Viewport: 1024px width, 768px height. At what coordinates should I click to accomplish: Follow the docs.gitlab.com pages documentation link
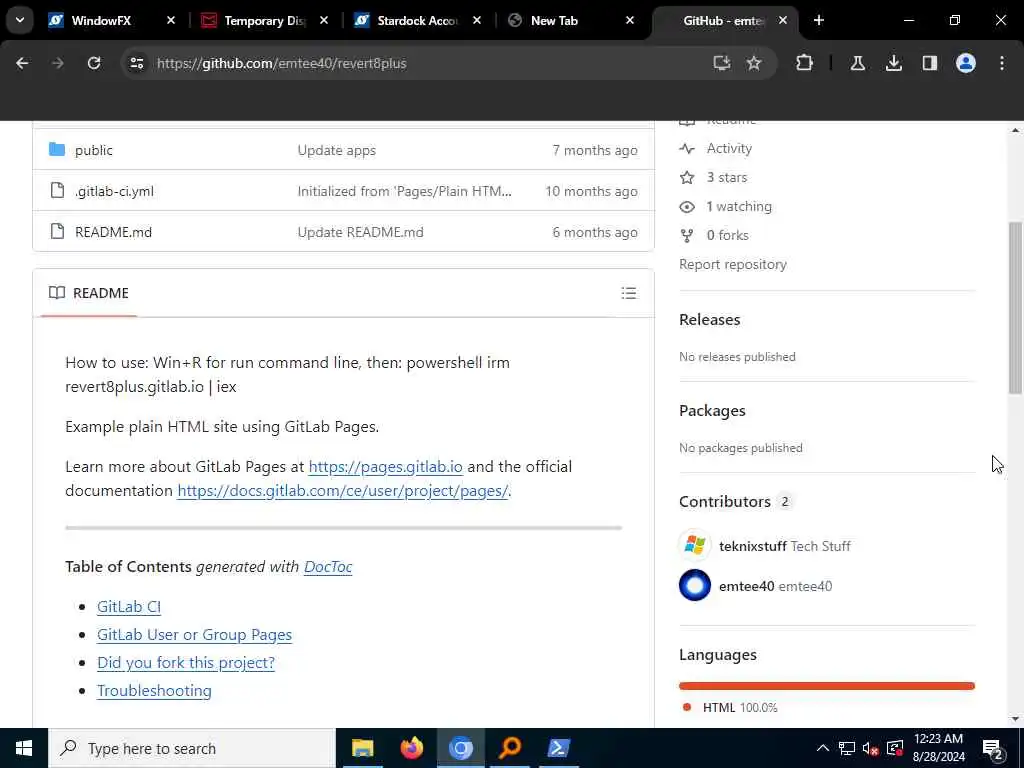click(342, 491)
